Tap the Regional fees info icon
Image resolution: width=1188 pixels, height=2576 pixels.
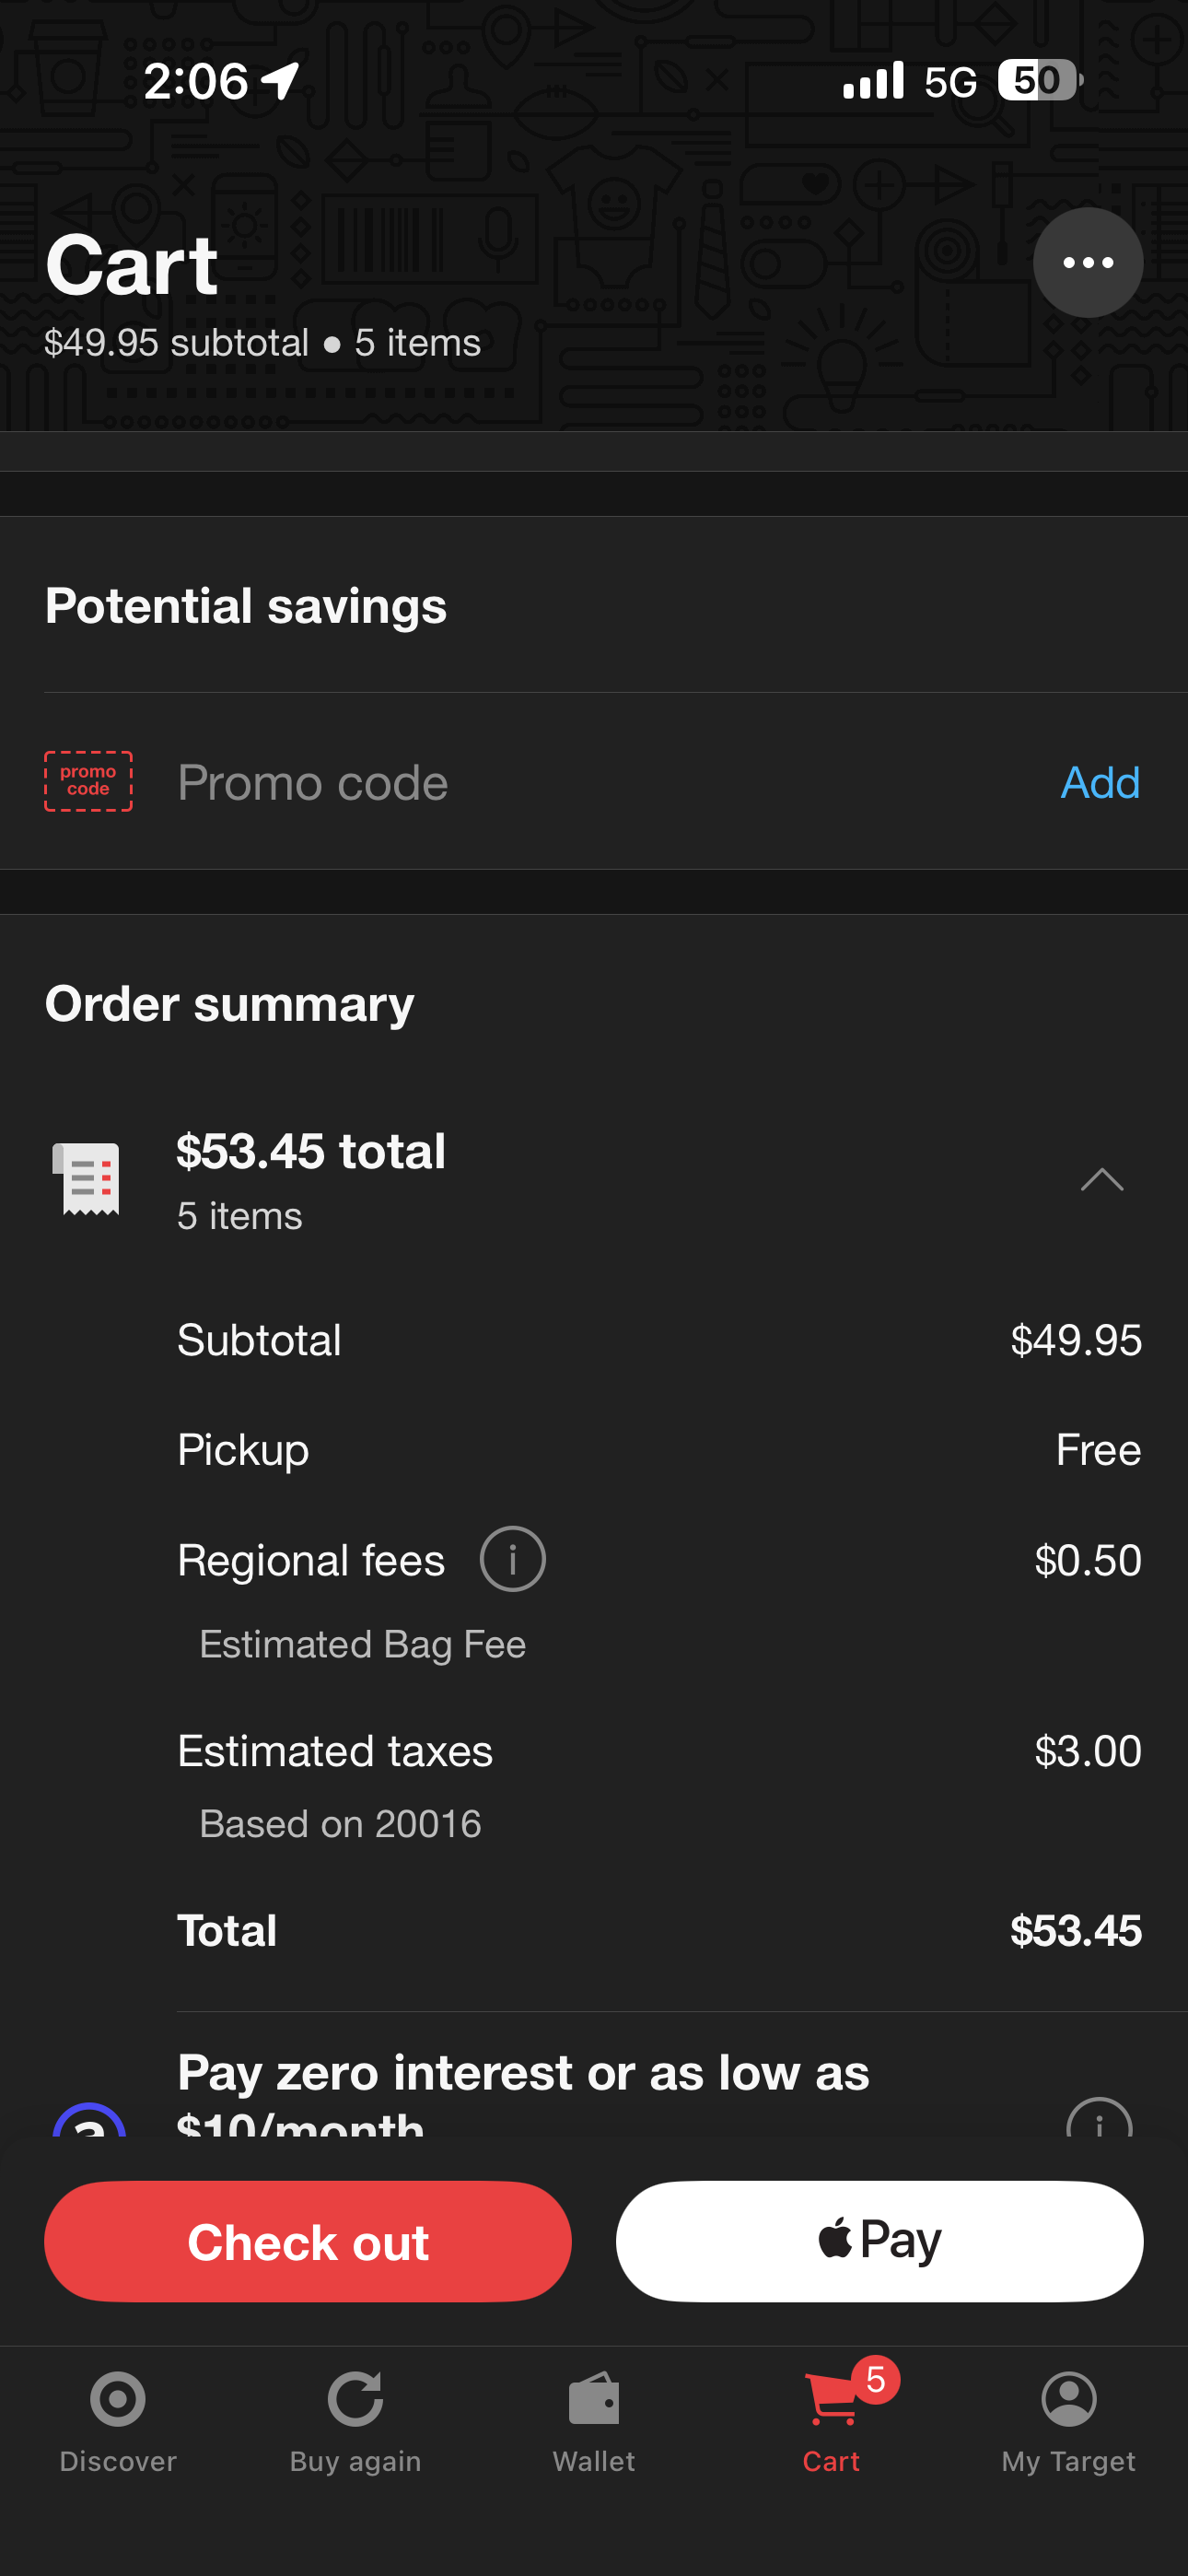click(512, 1558)
